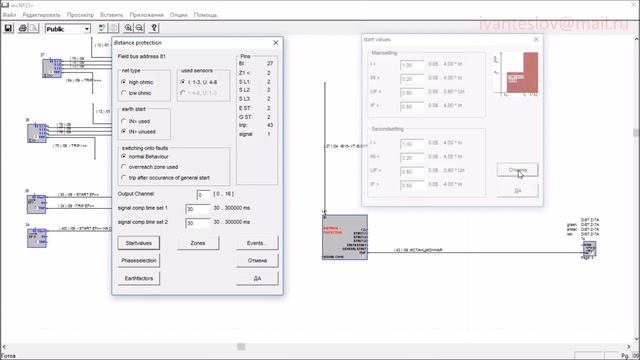Select overreach zone used option
Image resolution: width=640 pixels, height=360 pixels.
pos(149,167)
